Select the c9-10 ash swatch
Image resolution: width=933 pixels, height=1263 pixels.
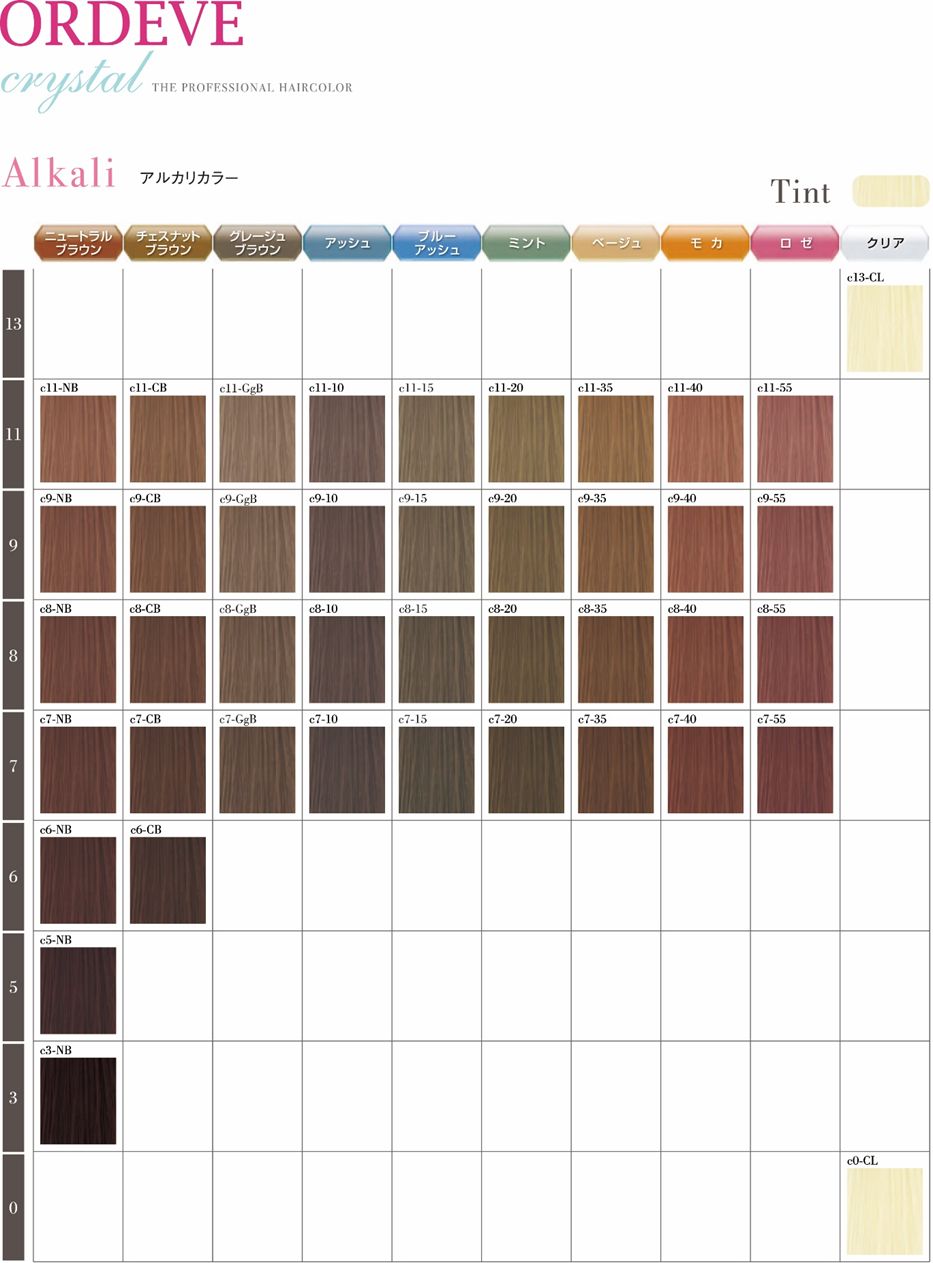tap(347, 549)
